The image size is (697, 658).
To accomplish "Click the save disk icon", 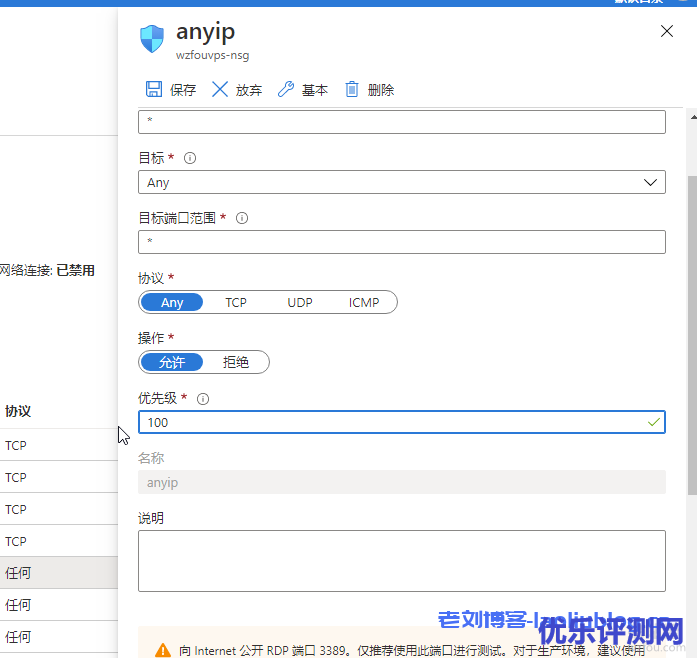I will coord(154,90).
